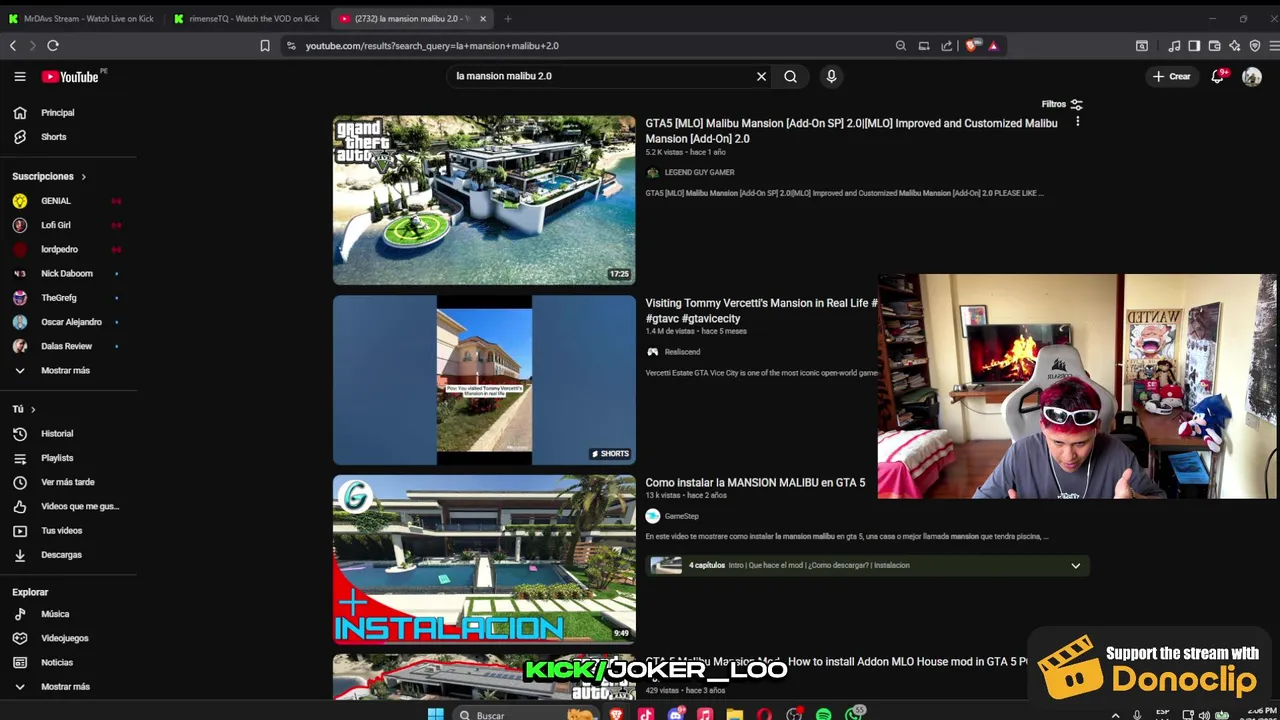Open Spotify from the taskbar
The width and height of the screenshot is (1280, 720).
(823, 714)
